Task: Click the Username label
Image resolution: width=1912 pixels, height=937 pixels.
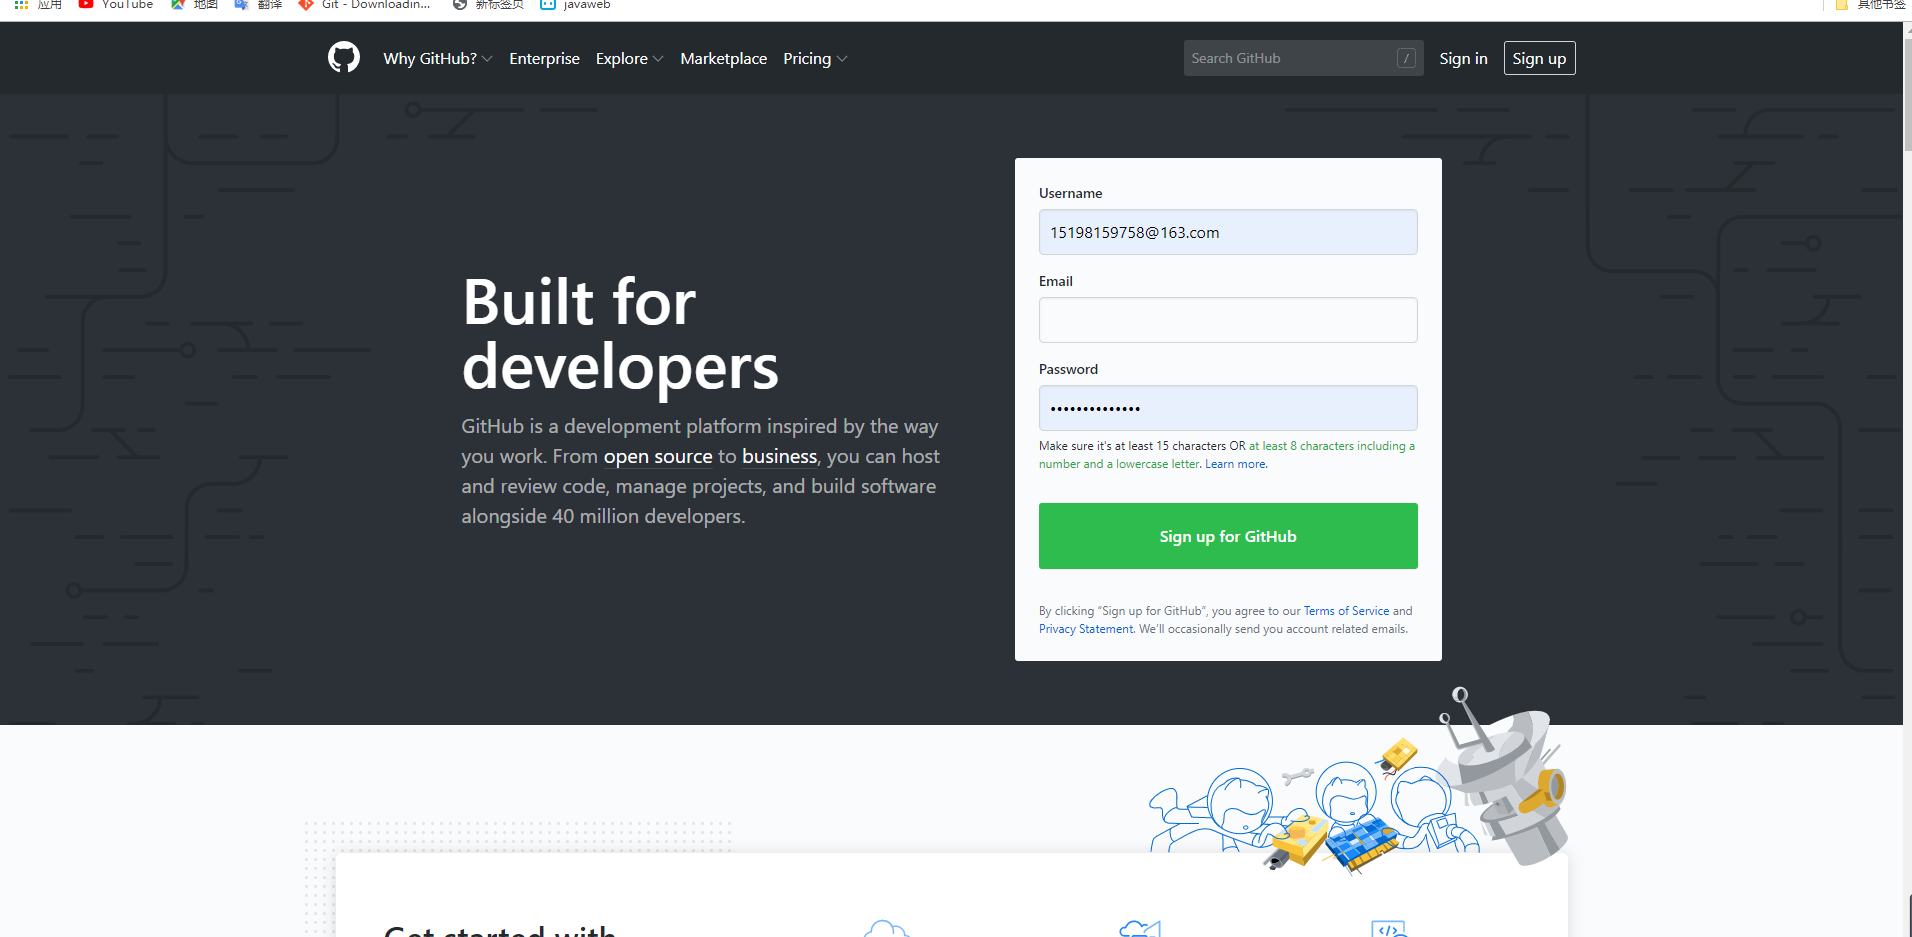Action: tap(1070, 193)
